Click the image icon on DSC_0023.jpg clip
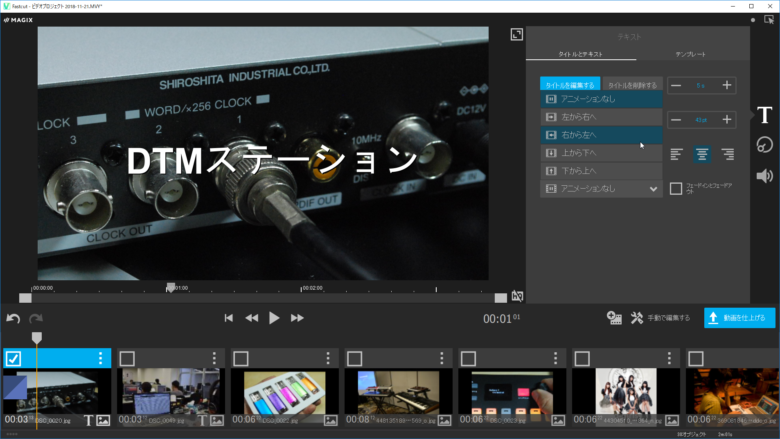 [x=558, y=421]
